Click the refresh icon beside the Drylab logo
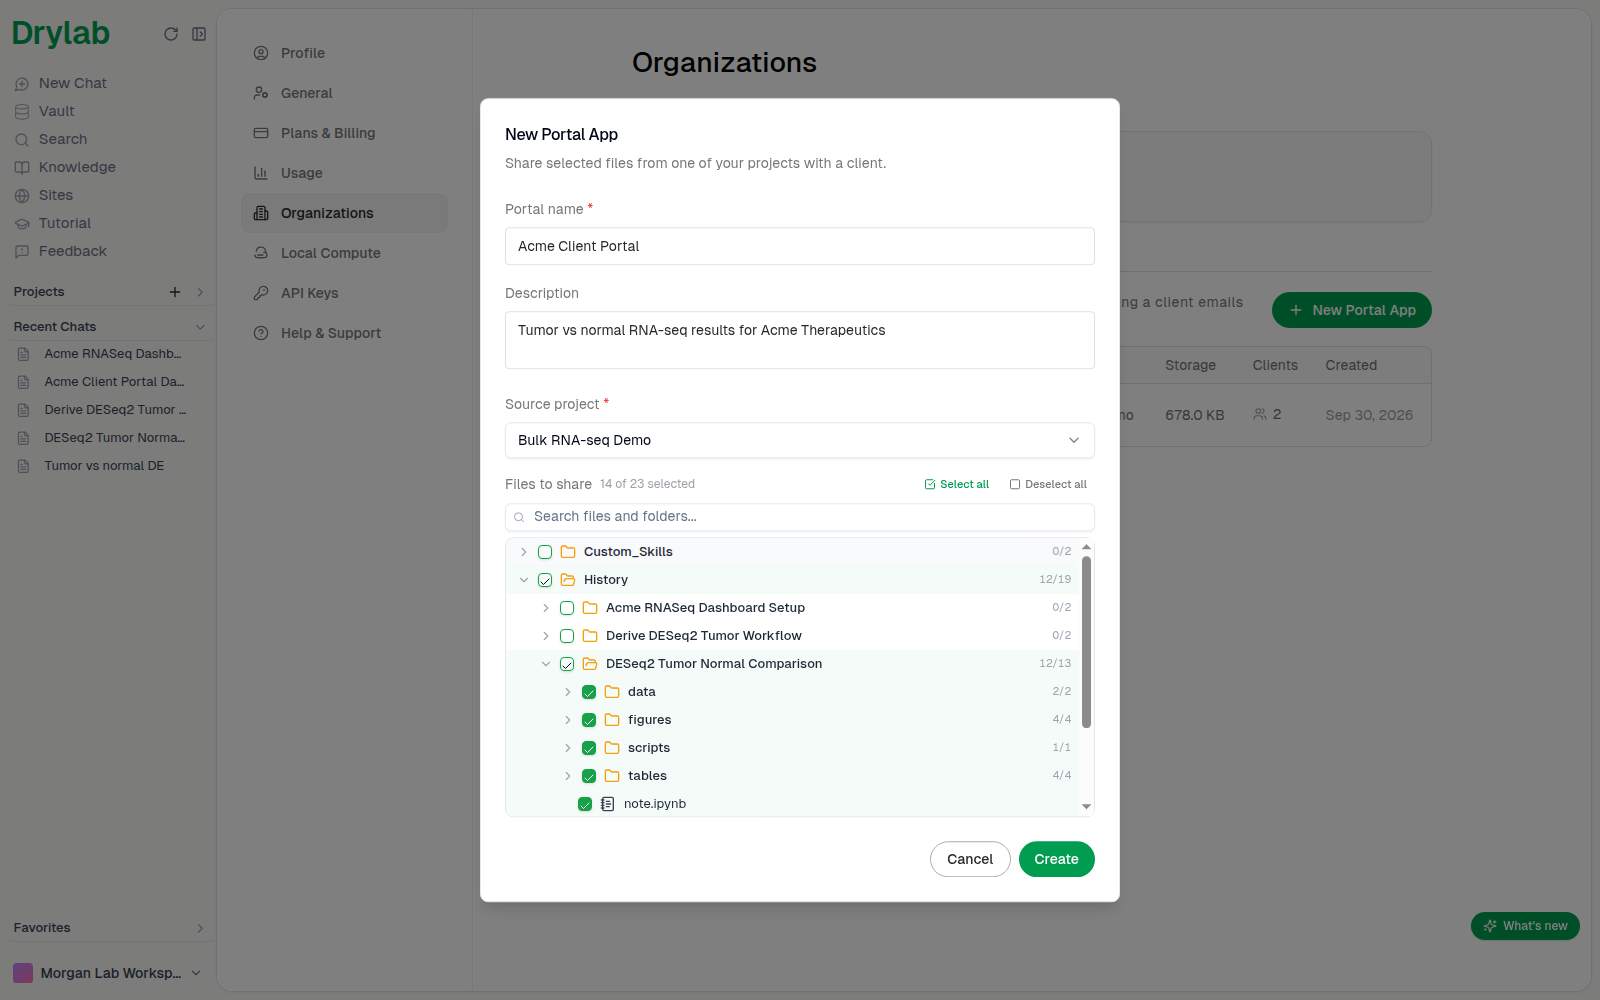The height and width of the screenshot is (1000, 1600). click(x=171, y=34)
